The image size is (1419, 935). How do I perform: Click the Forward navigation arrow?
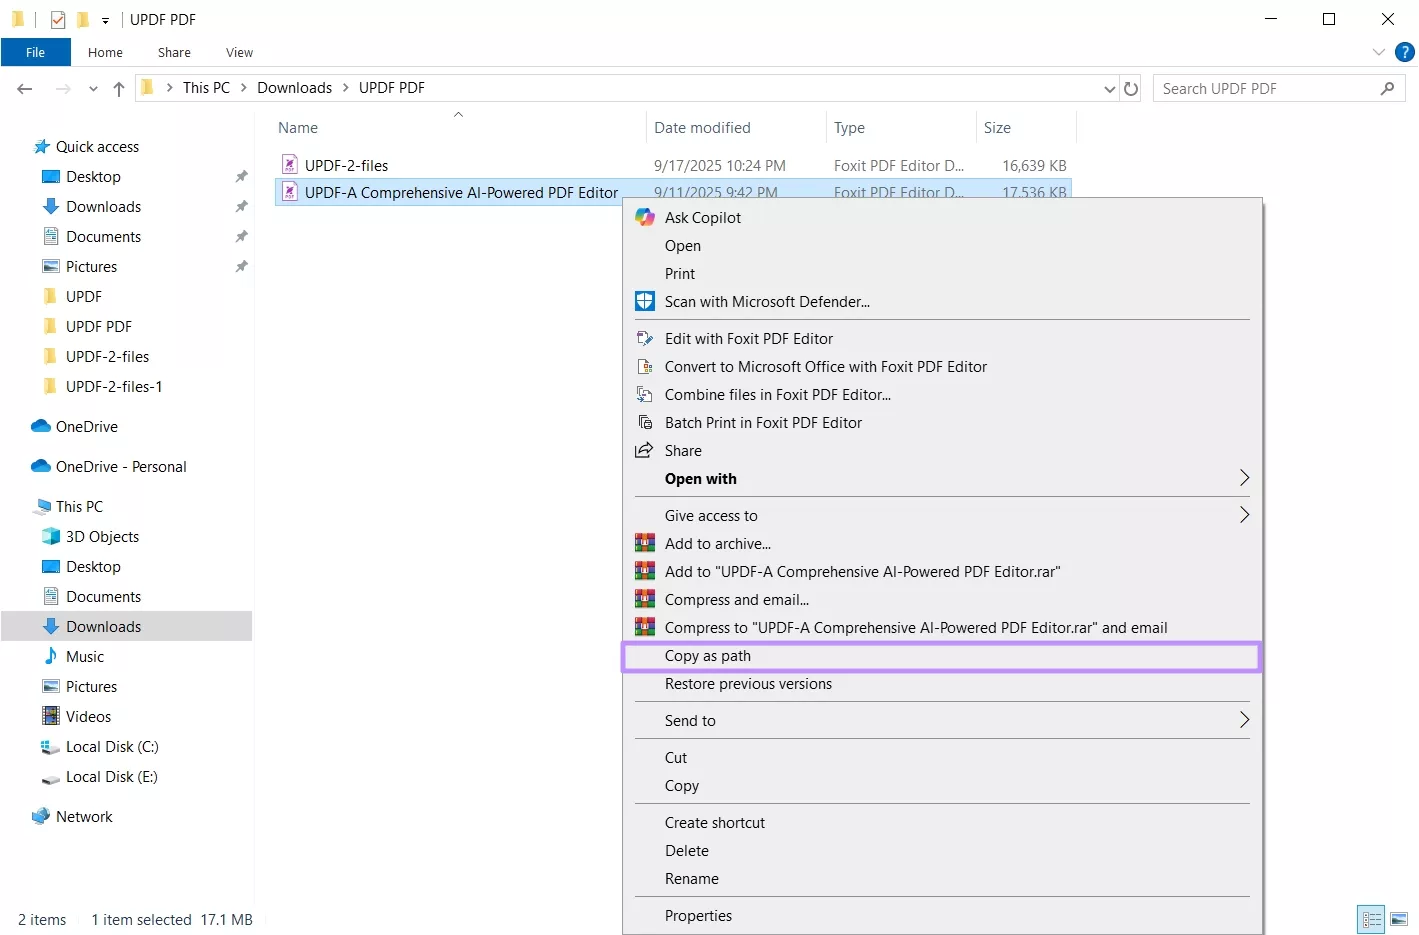(63, 89)
